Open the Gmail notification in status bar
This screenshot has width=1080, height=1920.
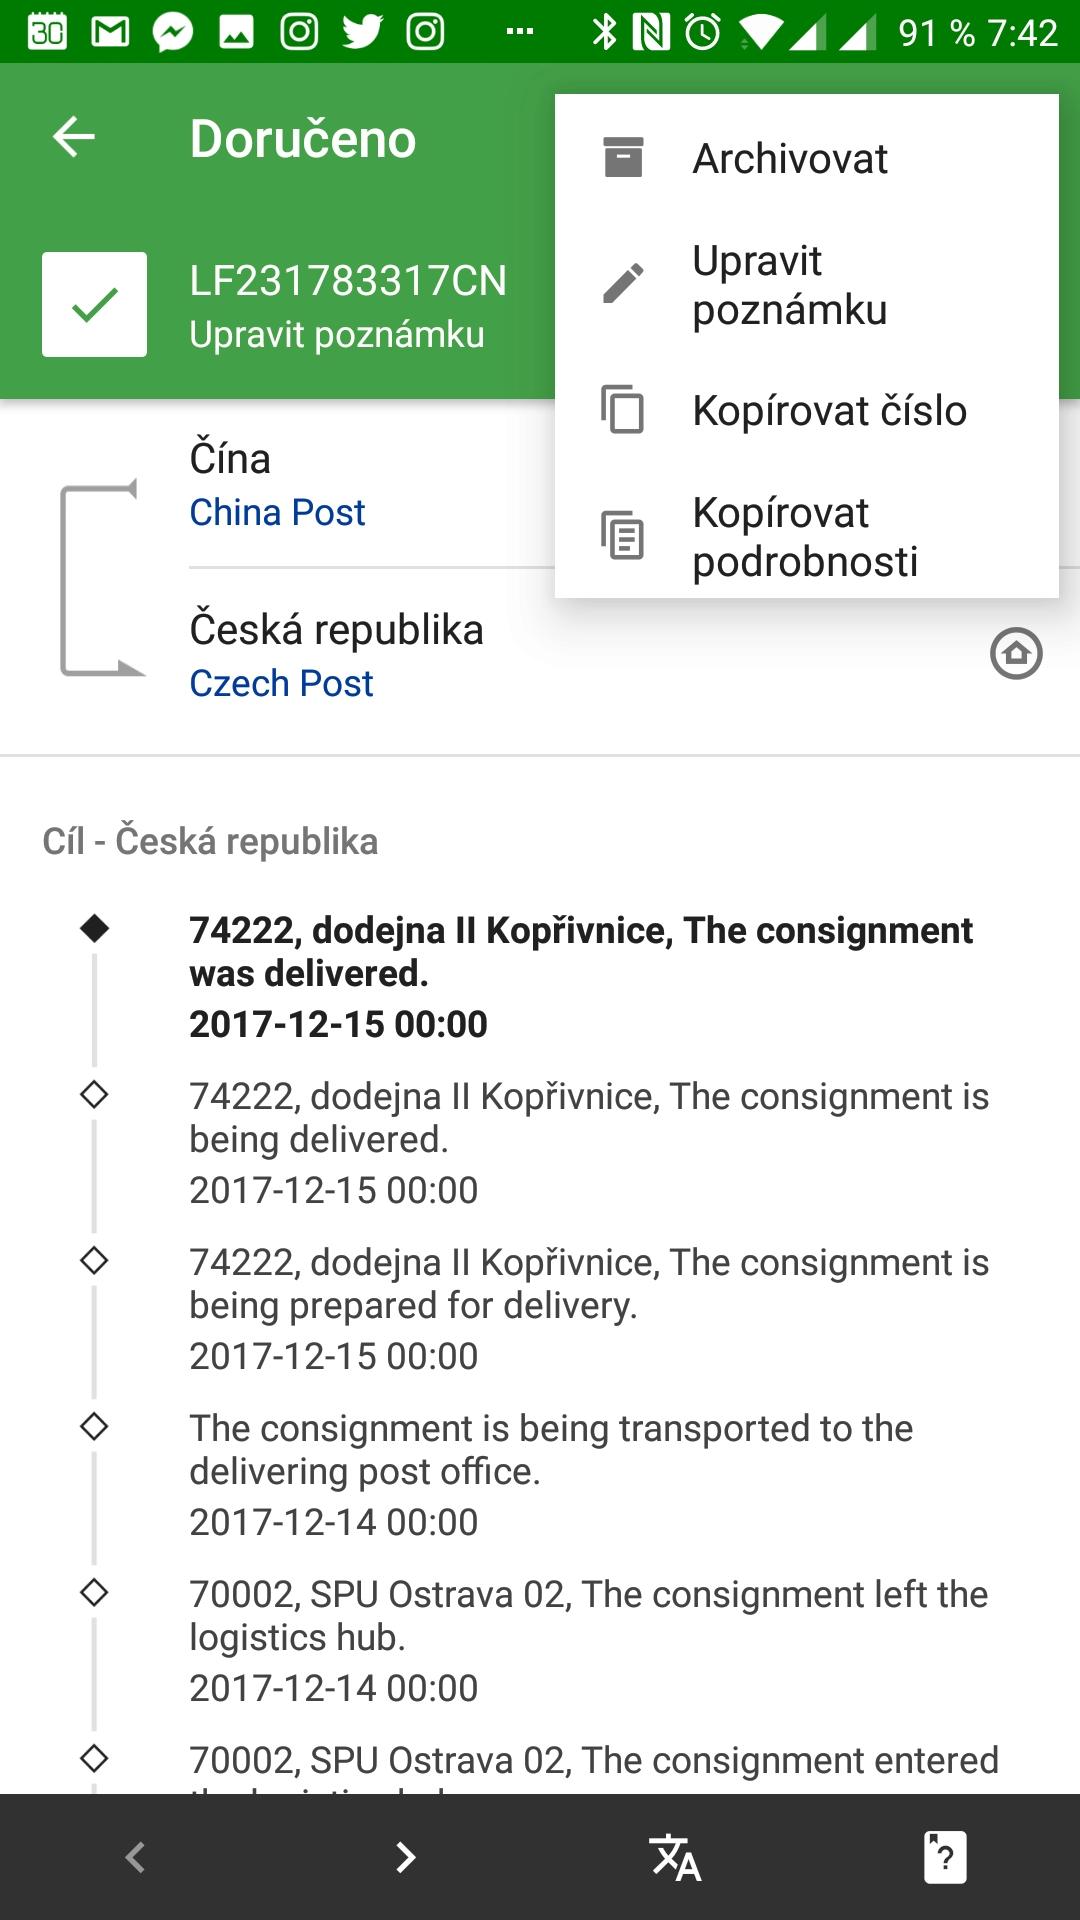click(x=110, y=33)
